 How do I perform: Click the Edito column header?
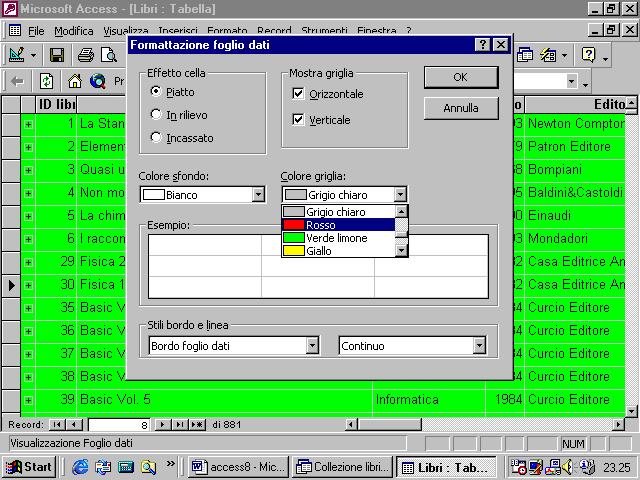(x=575, y=104)
